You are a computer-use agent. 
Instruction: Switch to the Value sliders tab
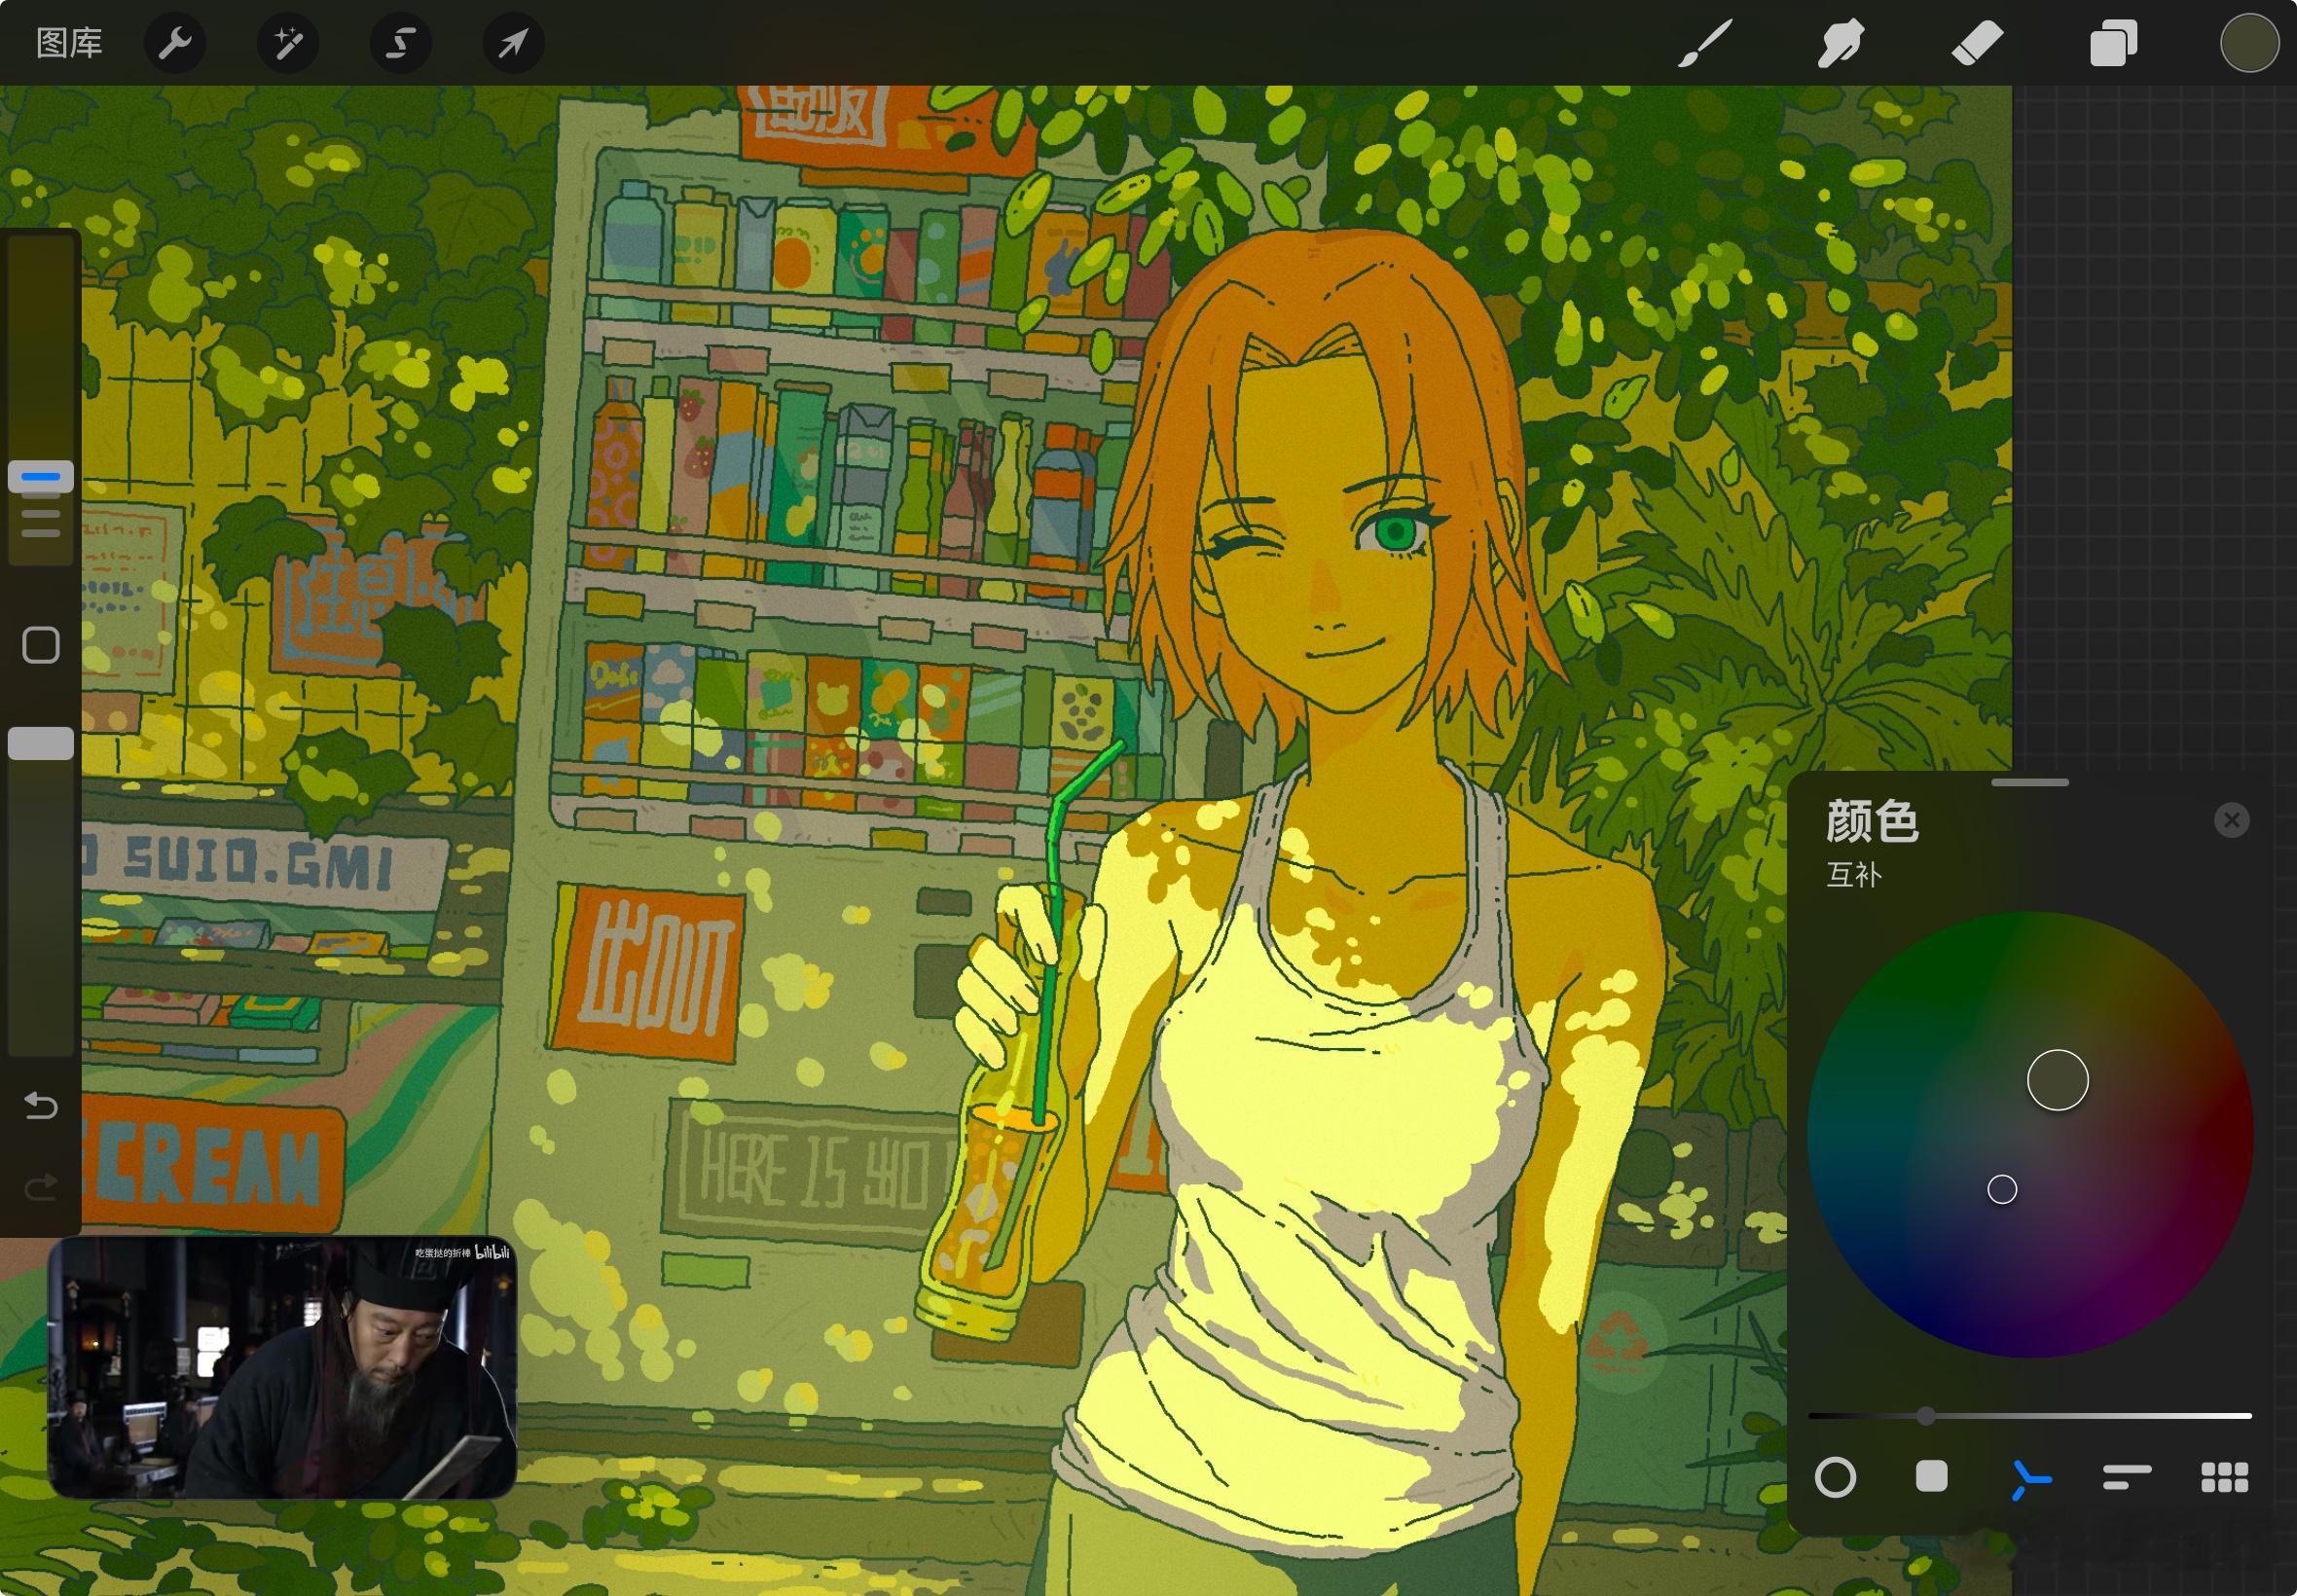(2127, 1477)
